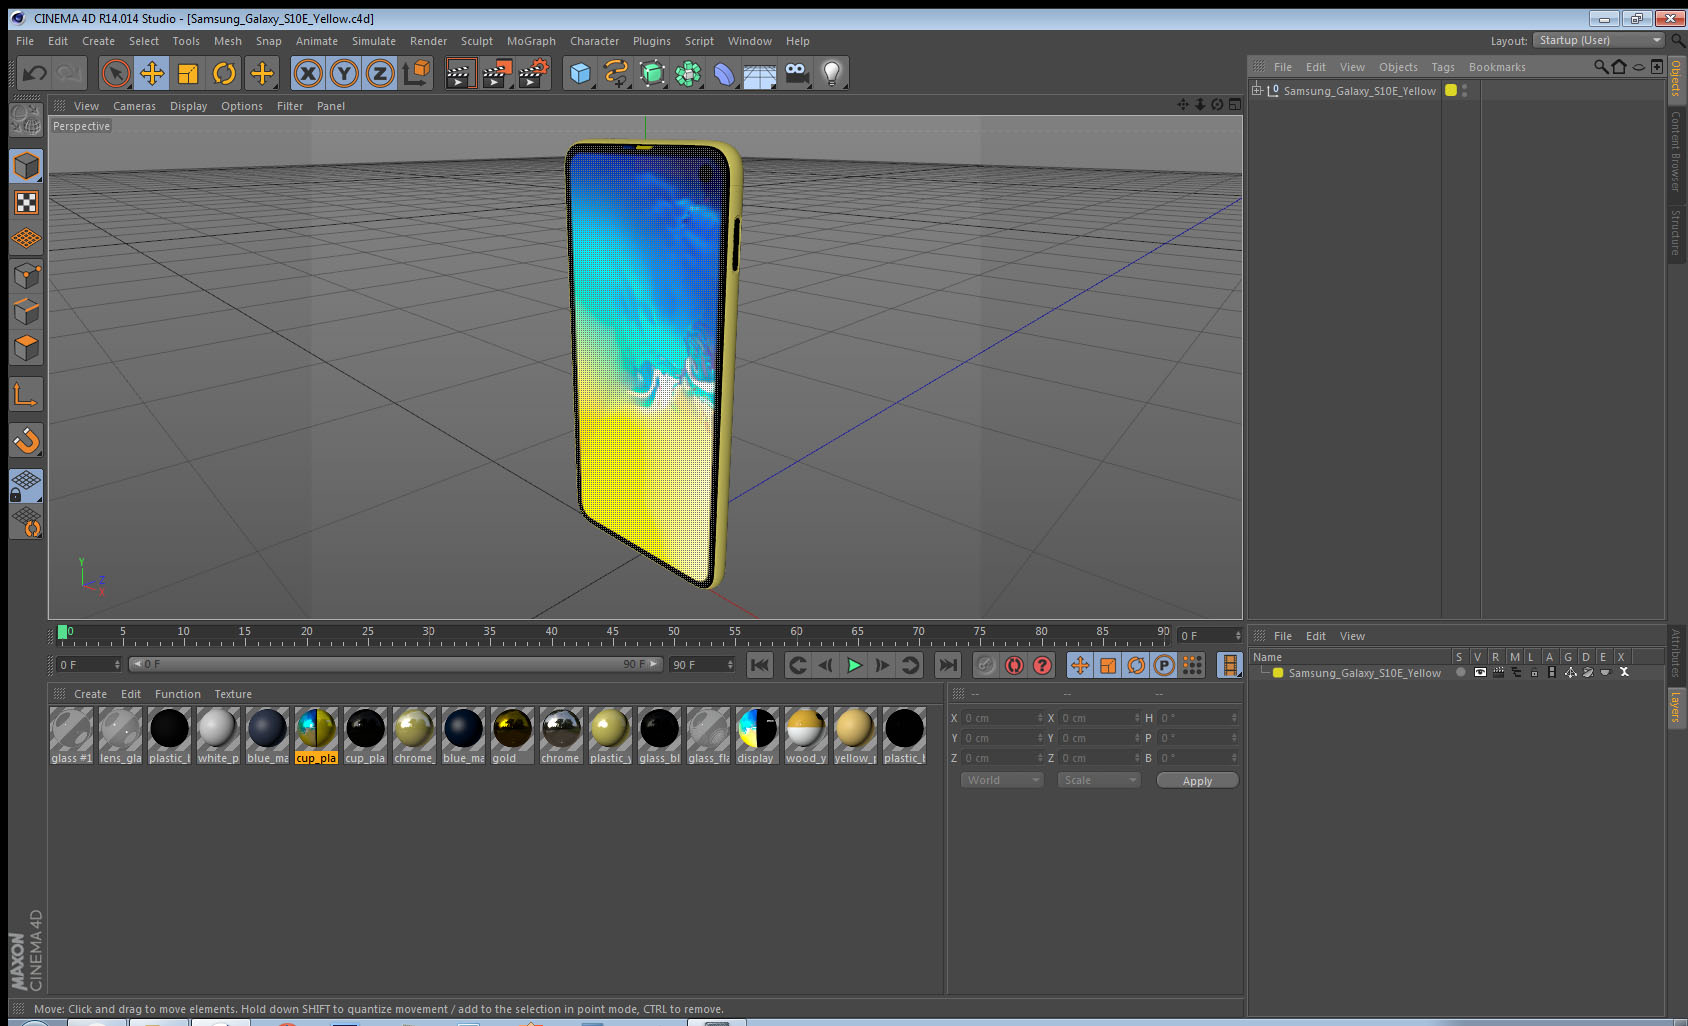The image size is (1688, 1026).
Task: Toggle rotation keyframe recording
Action: (1136, 665)
